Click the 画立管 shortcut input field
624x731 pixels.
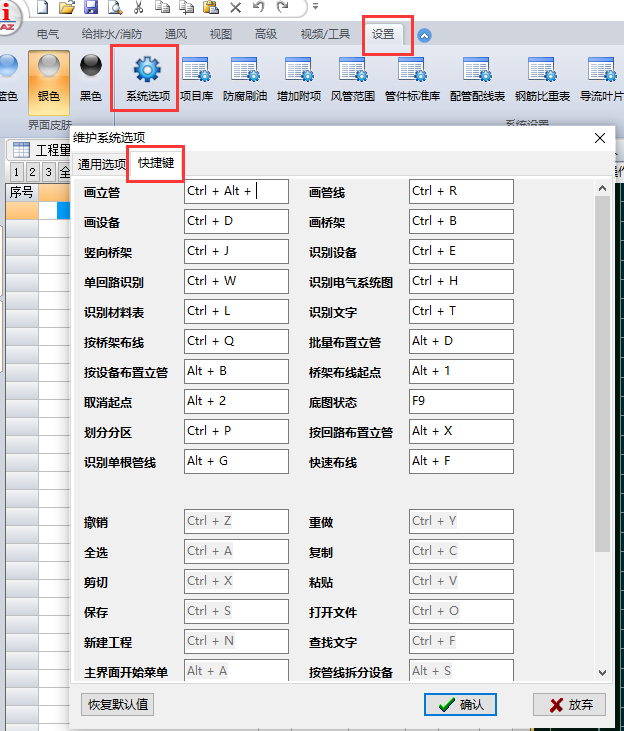[x=236, y=191]
